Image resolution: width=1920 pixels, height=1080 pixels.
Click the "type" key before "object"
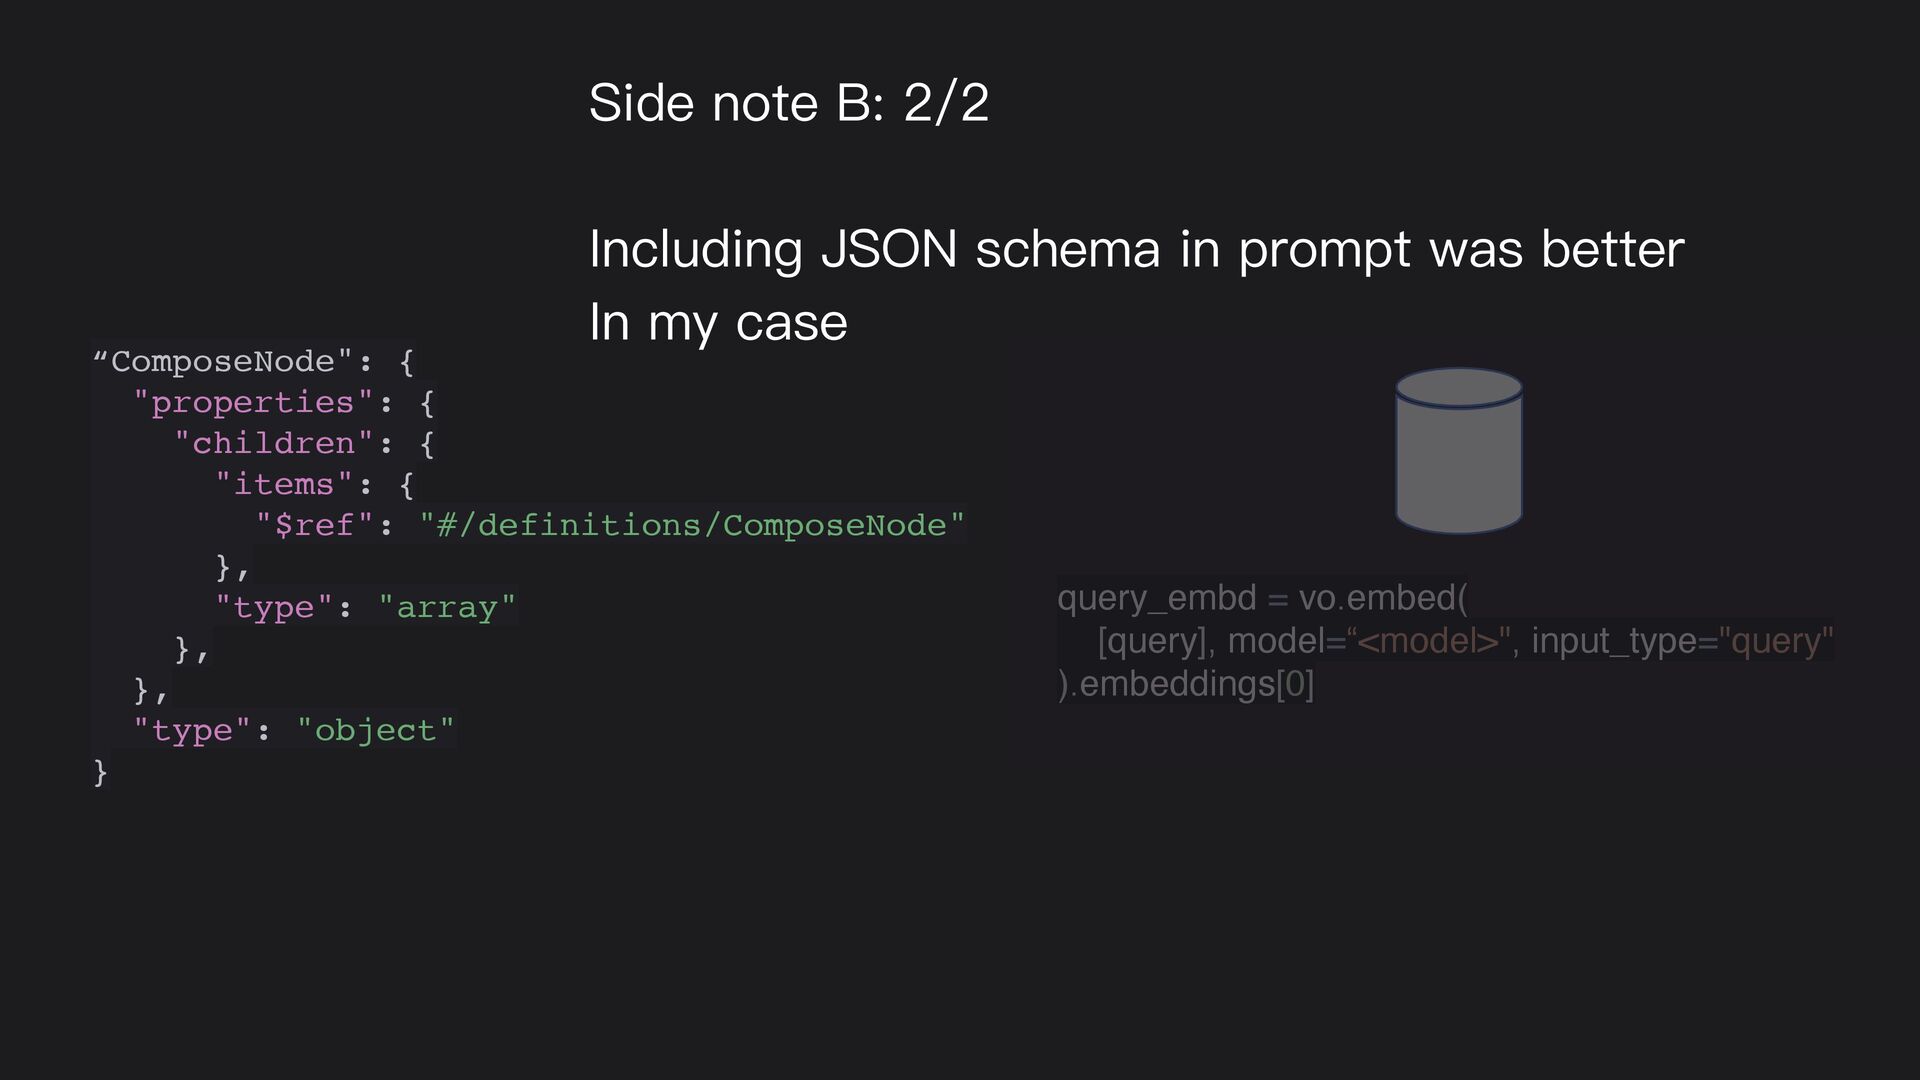[192, 730]
